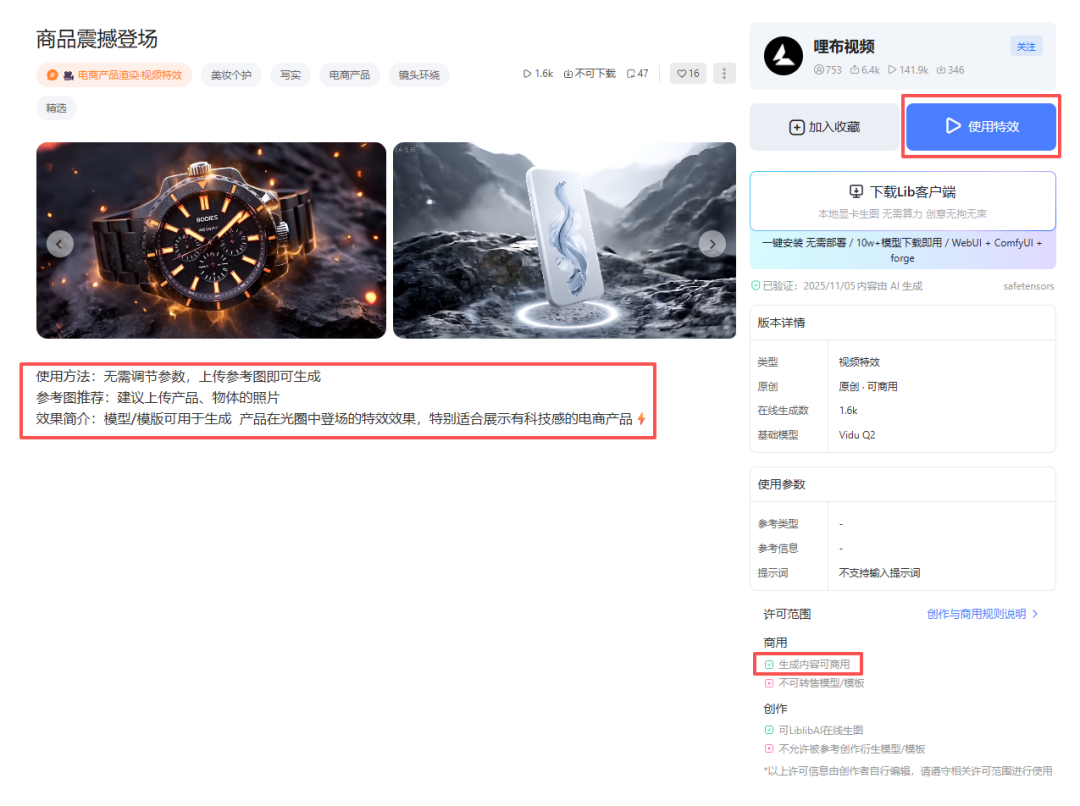Viewport: 1080px width, 806px height.
Task: Click the remix icon showing 47
Action: 631,73
